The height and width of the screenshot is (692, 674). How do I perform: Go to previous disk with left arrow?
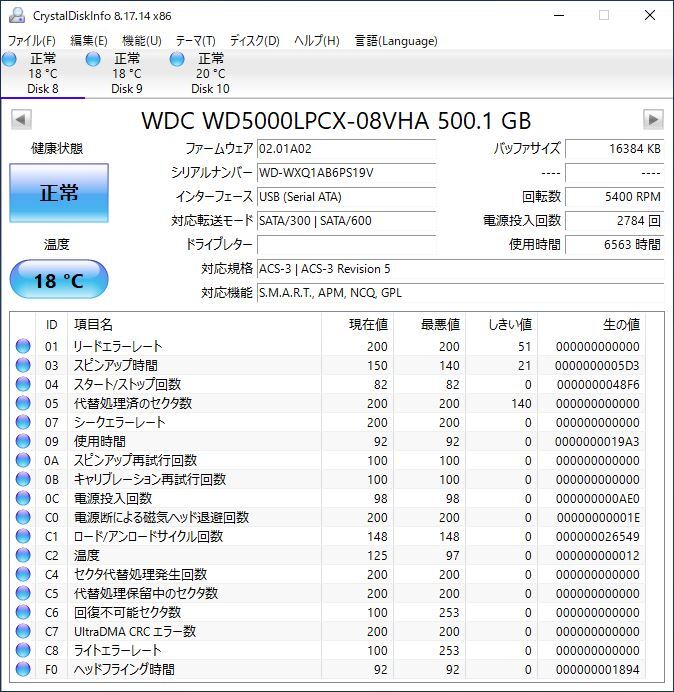click(21, 120)
